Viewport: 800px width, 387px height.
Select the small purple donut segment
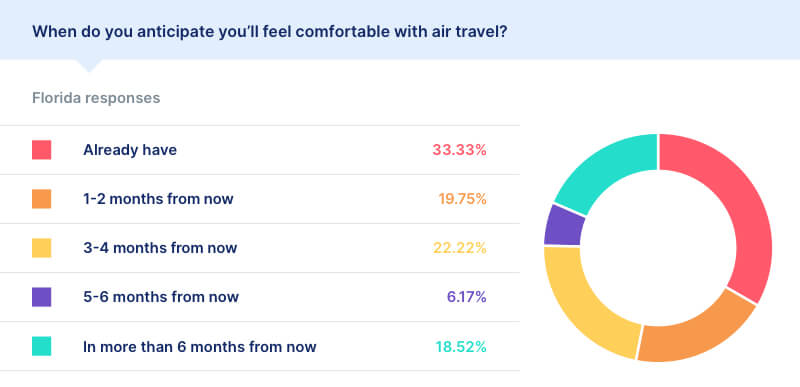point(563,226)
